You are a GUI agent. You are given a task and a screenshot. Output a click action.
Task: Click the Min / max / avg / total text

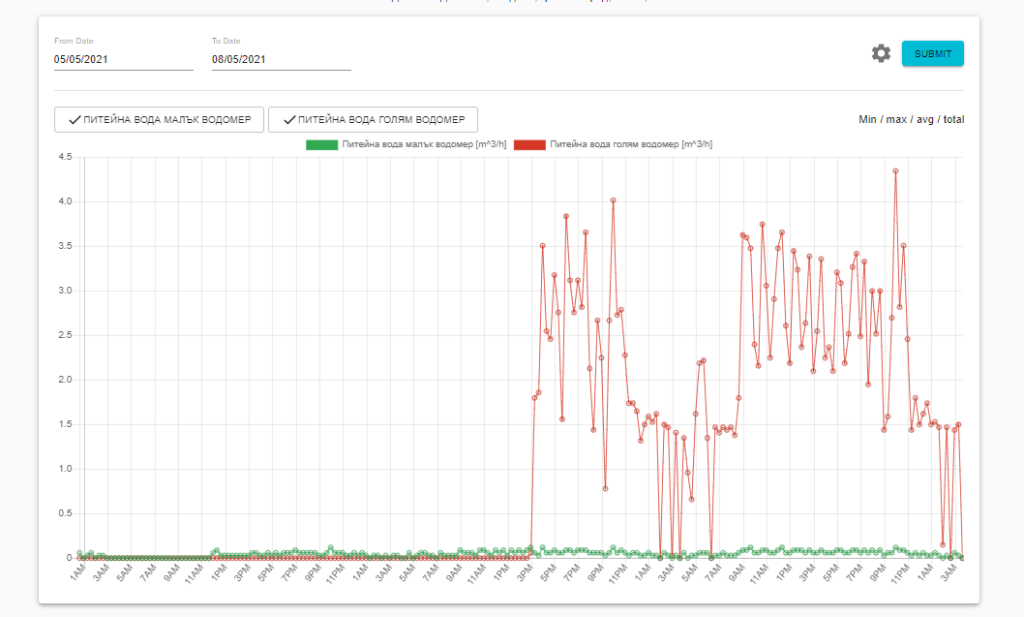pyautogui.click(x=911, y=120)
